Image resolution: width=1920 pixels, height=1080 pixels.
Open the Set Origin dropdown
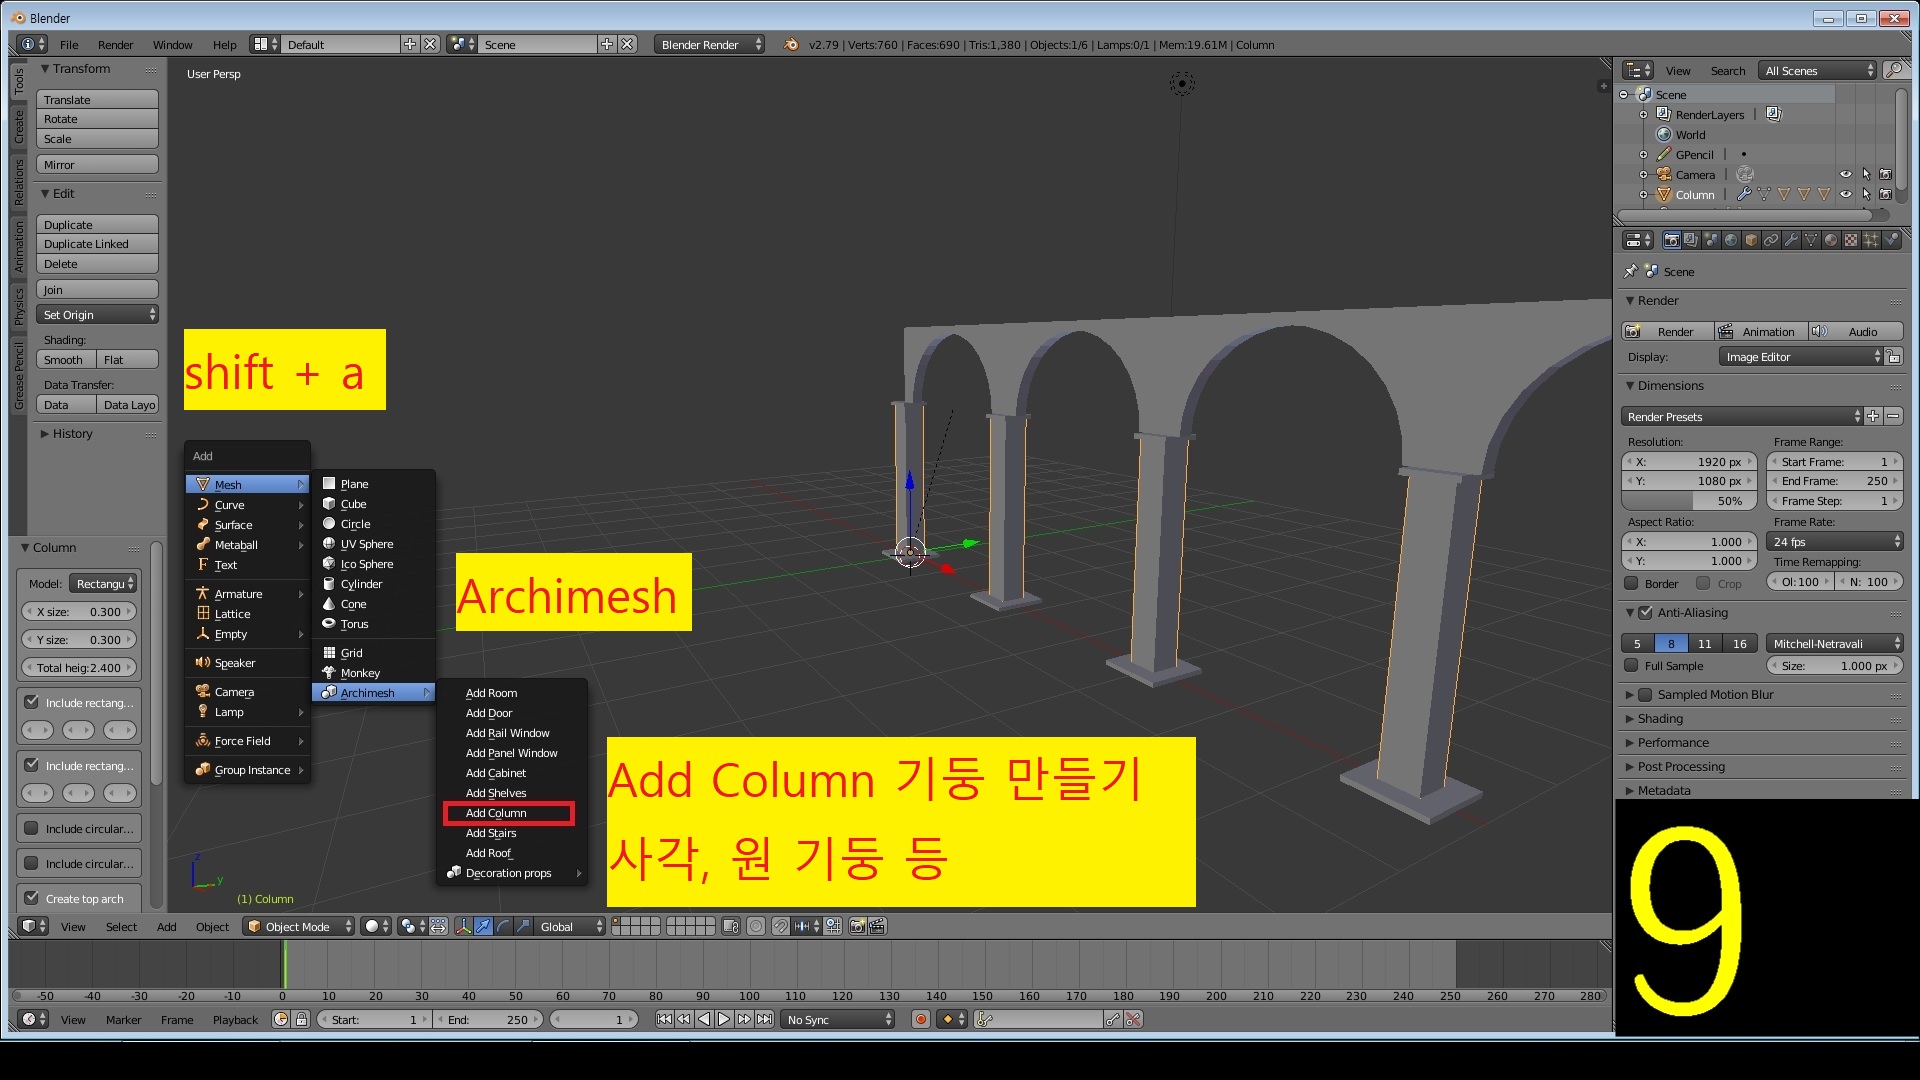pyautogui.click(x=98, y=315)
